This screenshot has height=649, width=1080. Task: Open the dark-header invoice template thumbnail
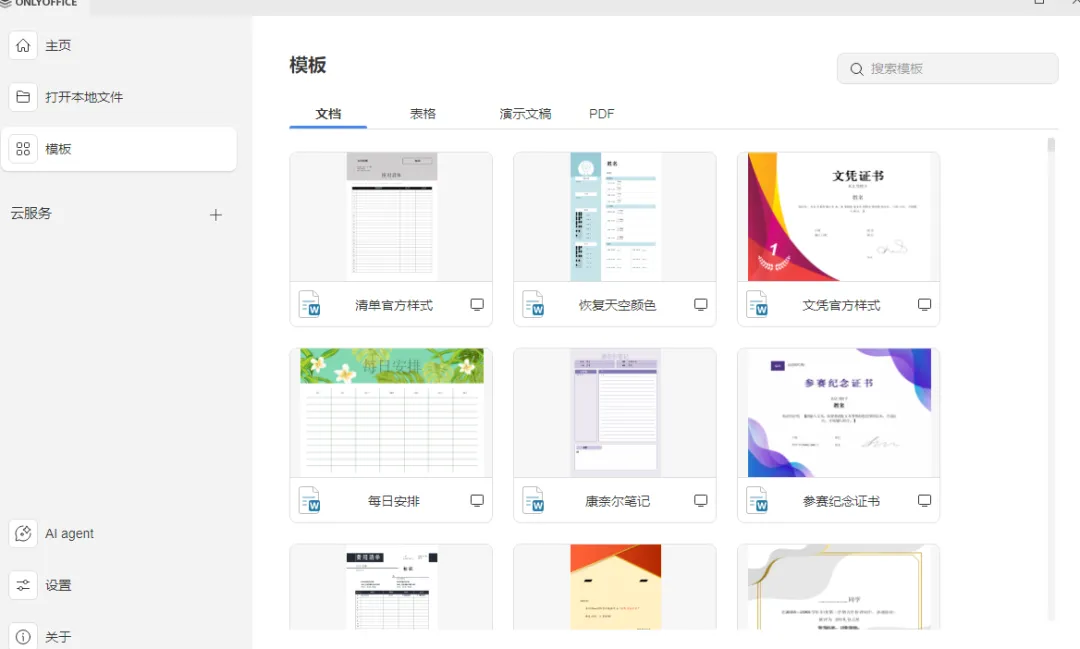coord(391,587)
